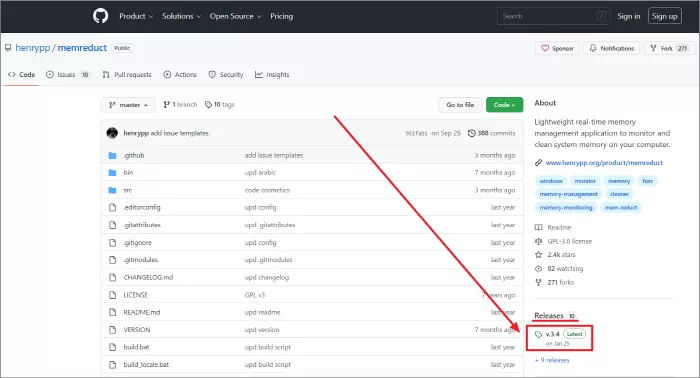Open the LICENSE file
The image size is (700, 378).
135,295
